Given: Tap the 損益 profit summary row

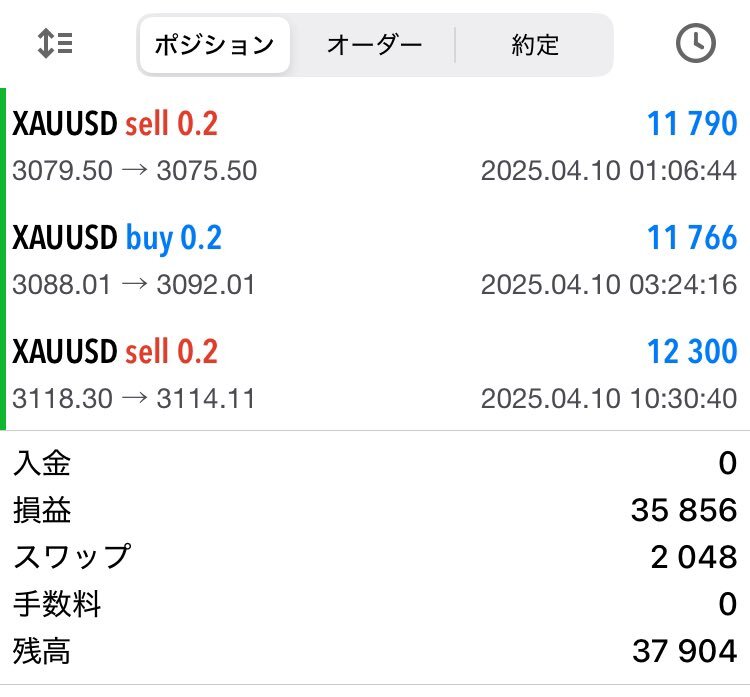Looking at the screenshot, I should point(375,511).
